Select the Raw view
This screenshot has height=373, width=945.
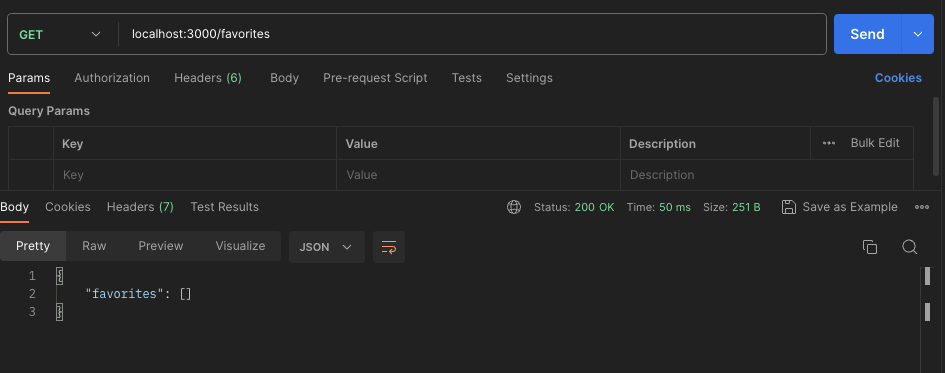[x=94, y=246]
